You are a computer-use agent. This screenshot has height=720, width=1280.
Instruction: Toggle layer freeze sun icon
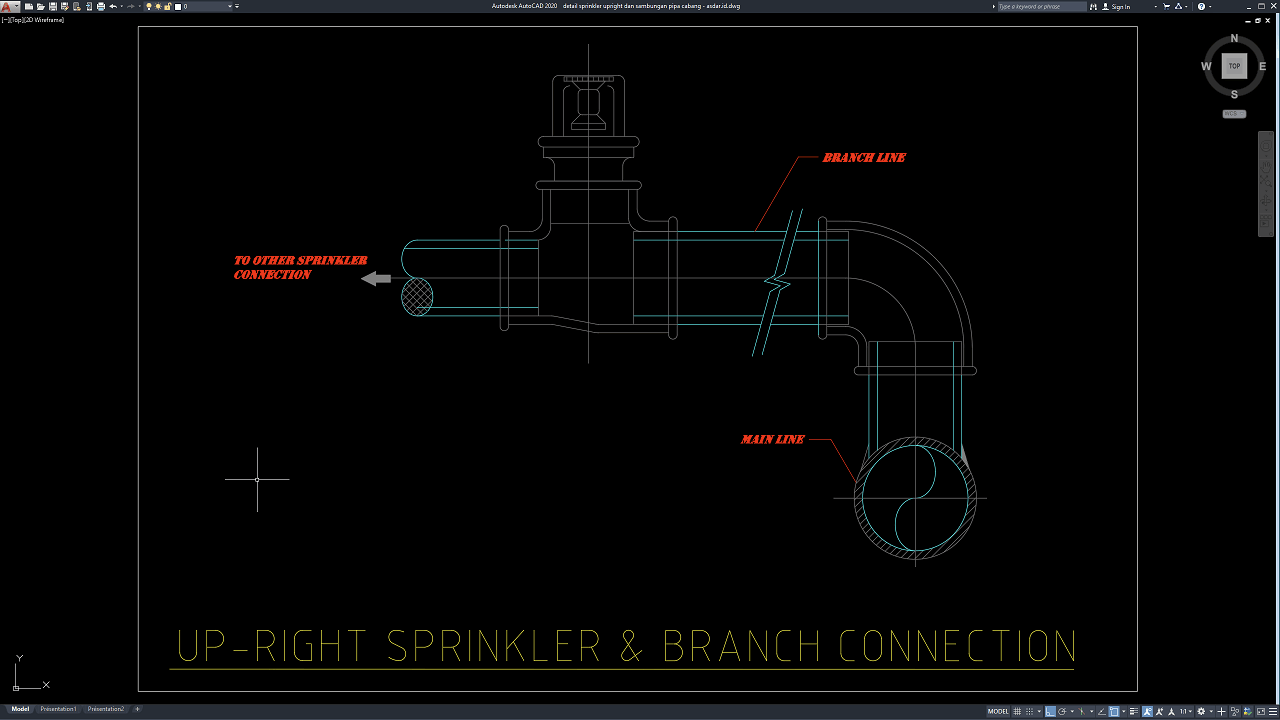click(x=158, y=6)
